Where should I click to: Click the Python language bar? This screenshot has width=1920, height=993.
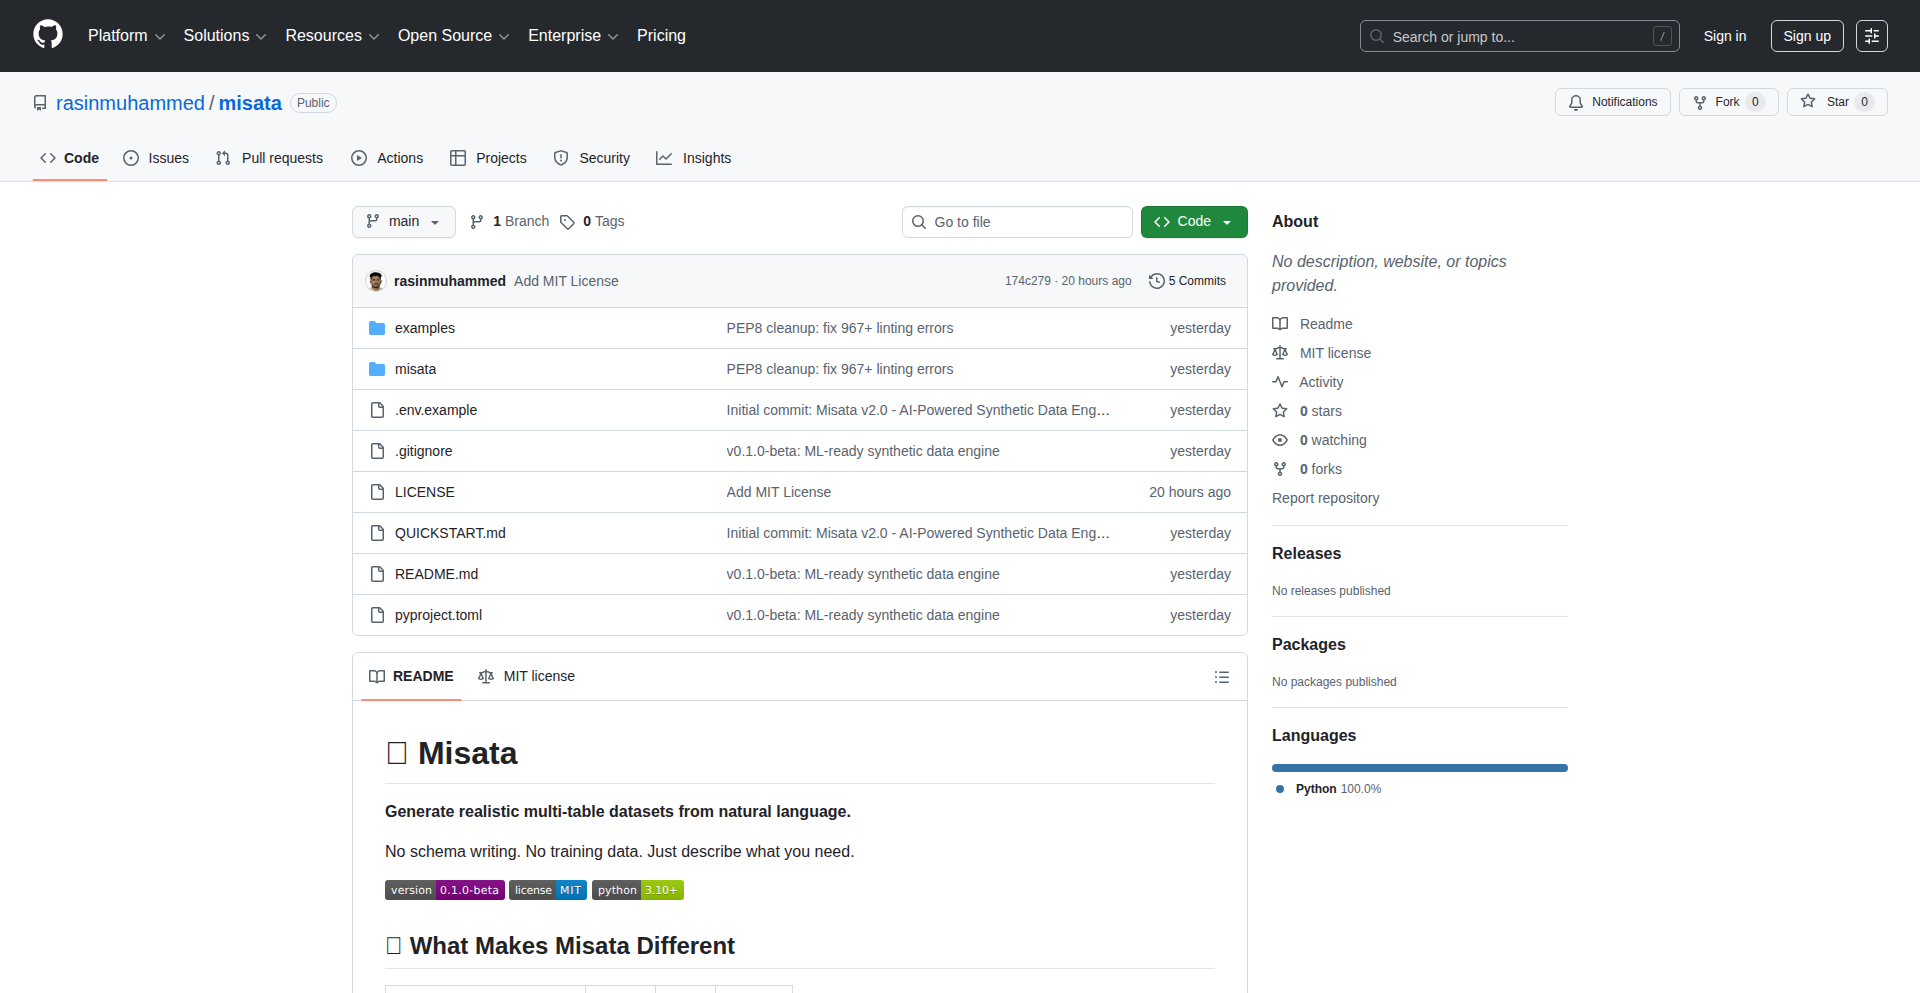(x=1419, y=768)
